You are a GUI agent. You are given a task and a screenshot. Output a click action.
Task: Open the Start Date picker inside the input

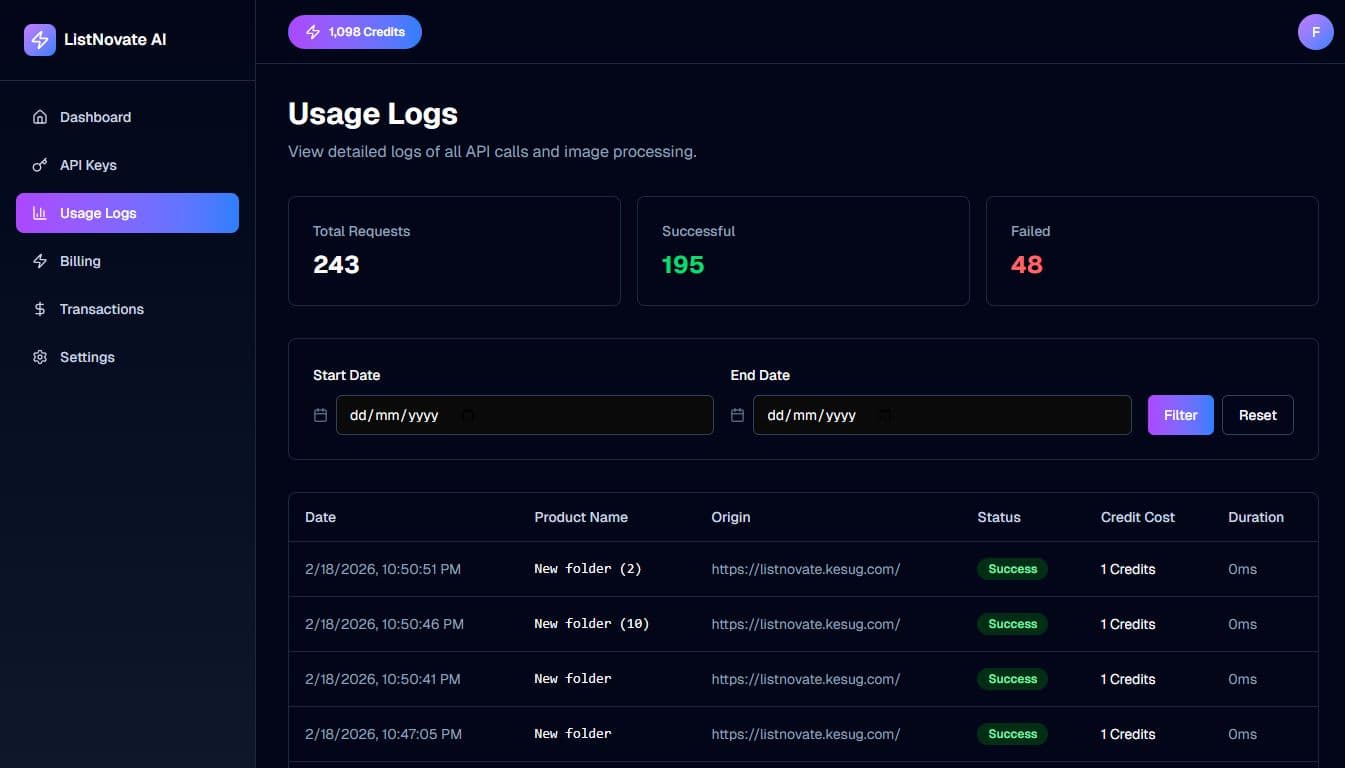click(466, 415)
